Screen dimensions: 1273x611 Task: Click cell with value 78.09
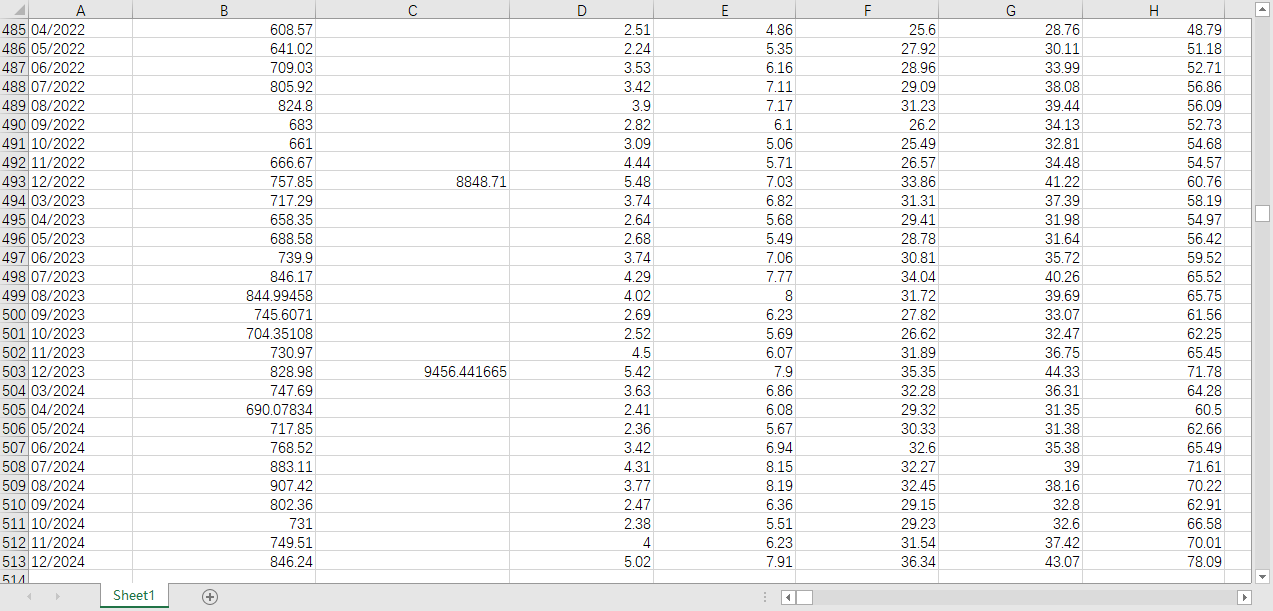[x=1153, y=562]
